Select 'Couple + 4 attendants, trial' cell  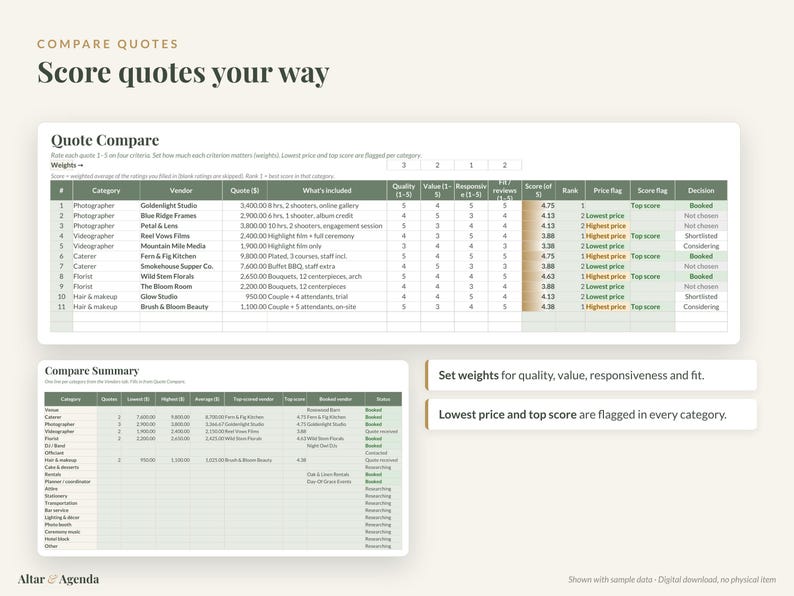pos(327,297)
